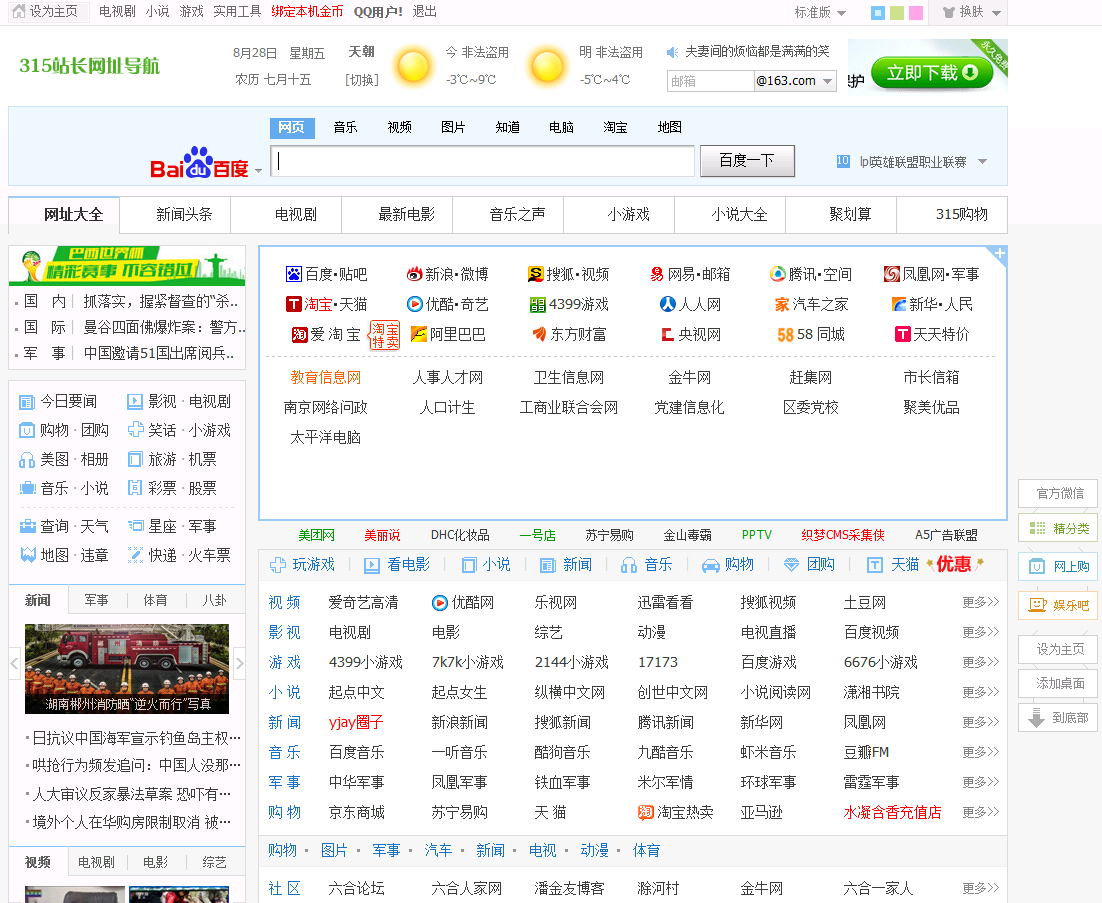1102x903 pixels.
Task: Expand the search engine selector beside the Baidu logo
Action: point(259,171)
